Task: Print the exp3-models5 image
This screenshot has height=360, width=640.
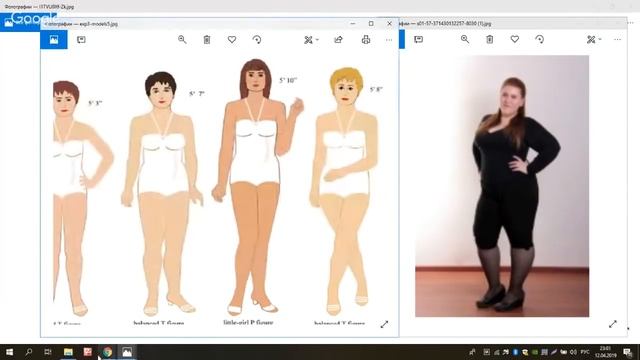Action: coord(366,40)
